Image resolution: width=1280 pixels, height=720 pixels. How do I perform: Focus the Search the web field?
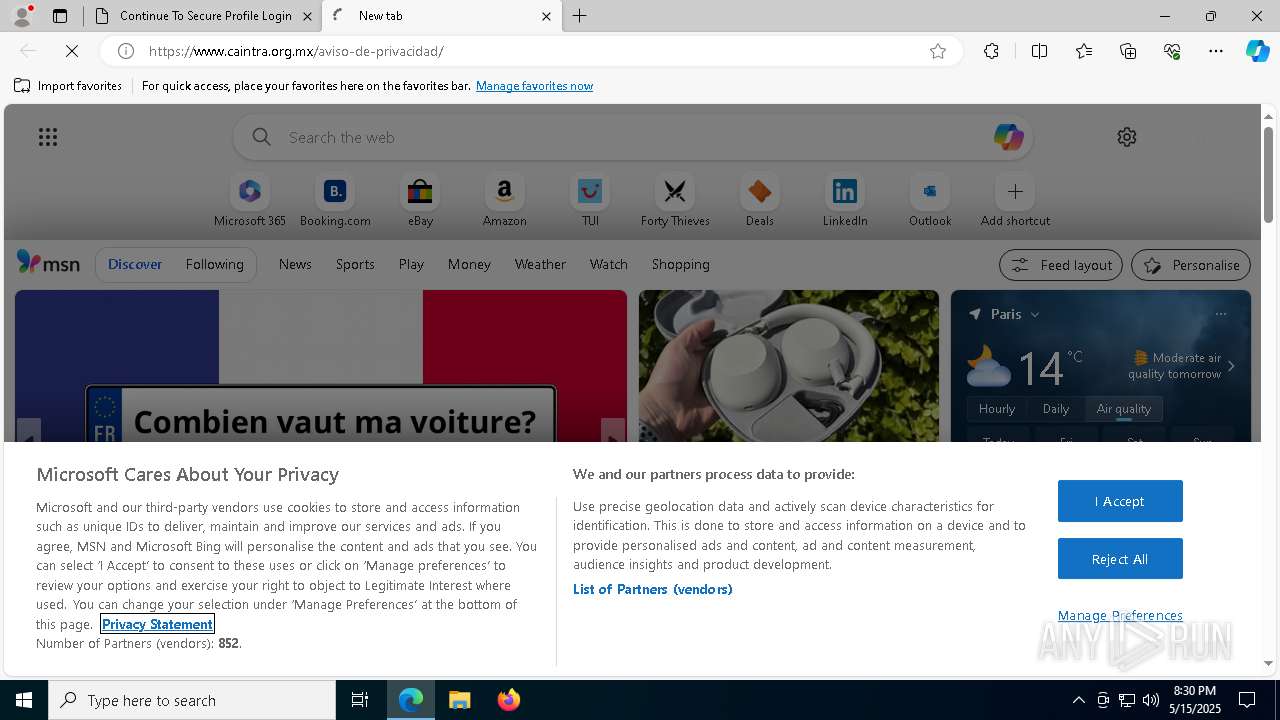633,137
